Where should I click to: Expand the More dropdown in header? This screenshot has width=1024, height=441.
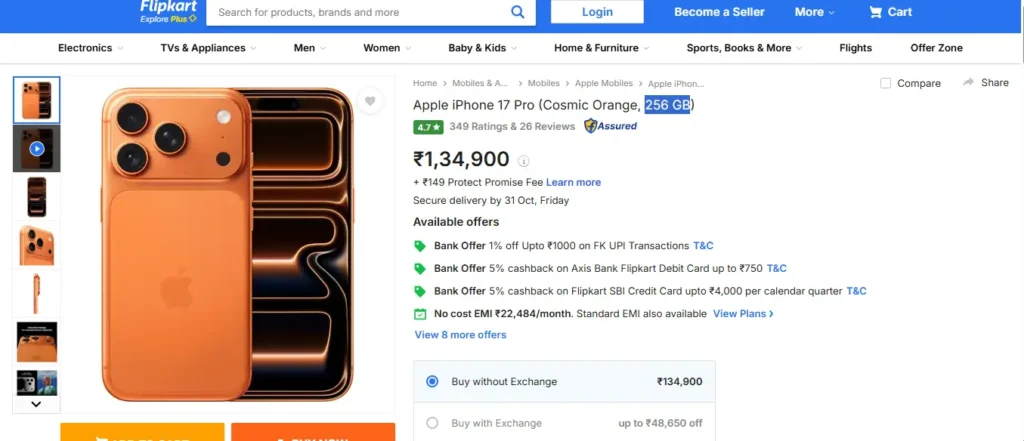[x=815, y=12]
